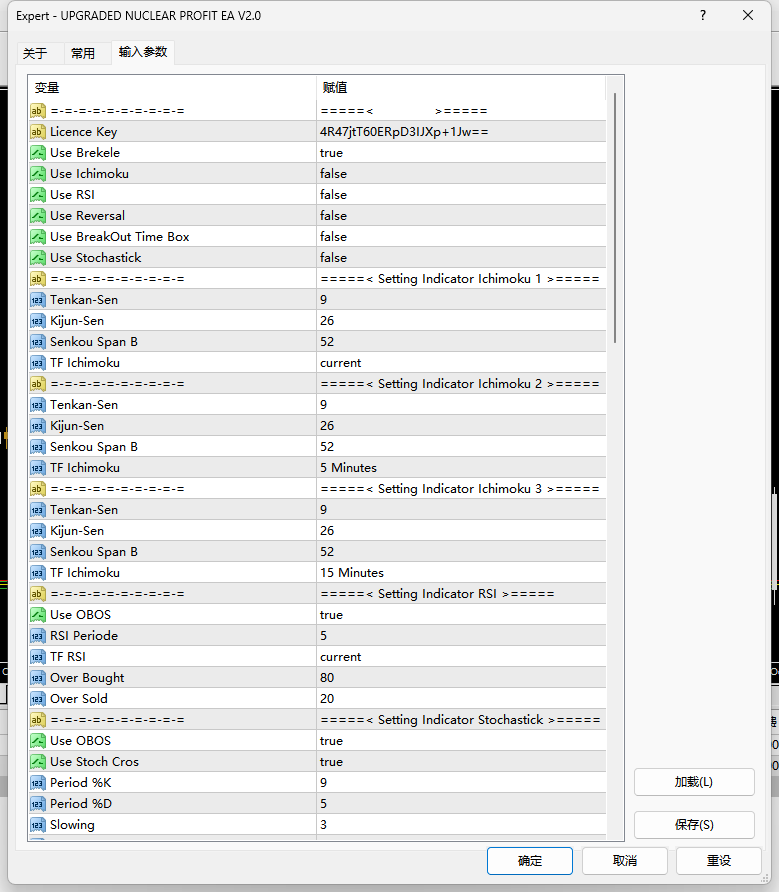Click the boolean icon next to Use Brekele

click(x=38, y=153)
